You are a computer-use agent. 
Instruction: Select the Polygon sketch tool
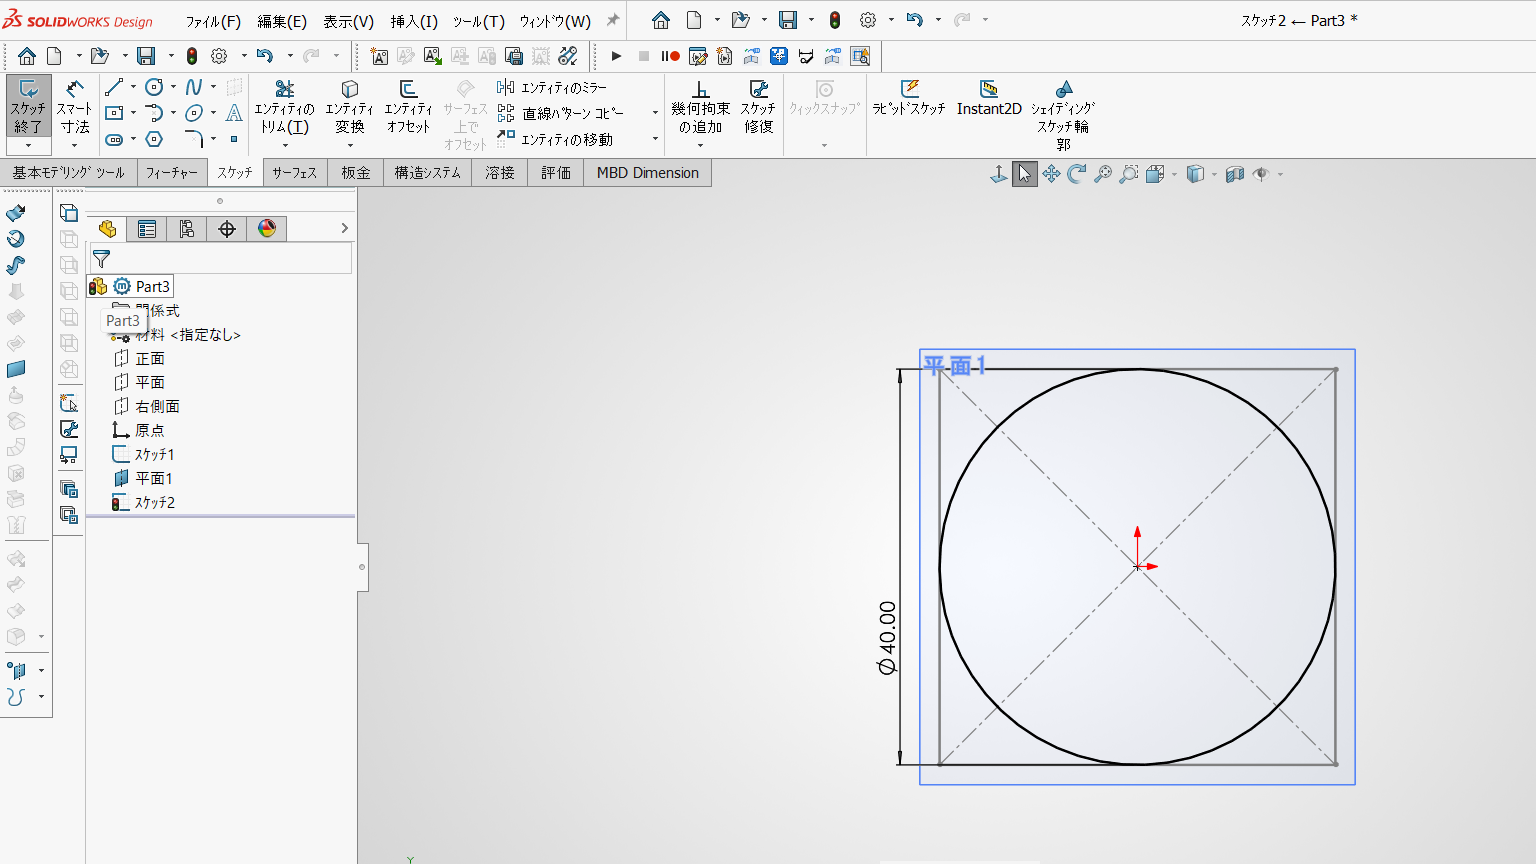tap(154, 139)
